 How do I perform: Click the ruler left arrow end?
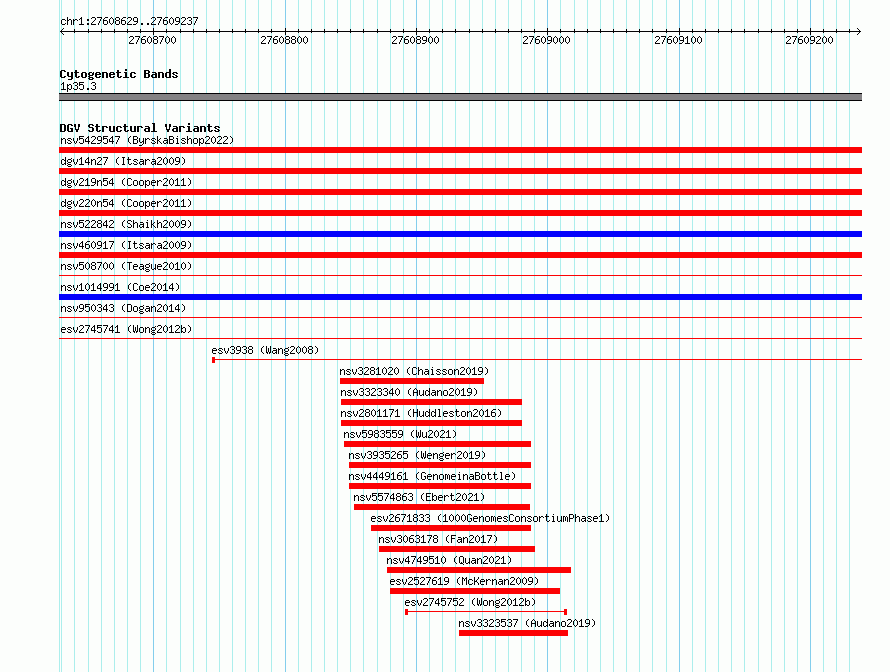[62, 31]
